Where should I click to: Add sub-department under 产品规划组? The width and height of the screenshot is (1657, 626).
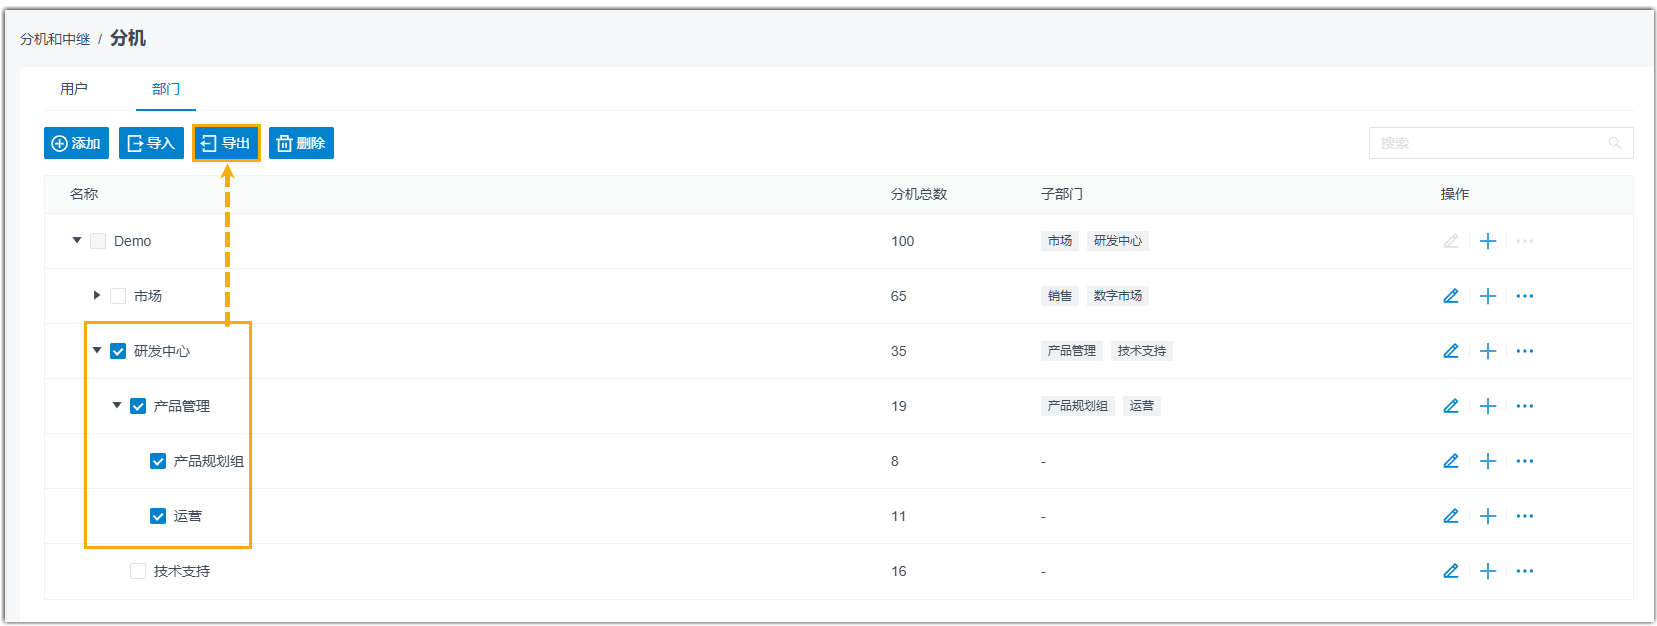click(x=1488, y=461)
